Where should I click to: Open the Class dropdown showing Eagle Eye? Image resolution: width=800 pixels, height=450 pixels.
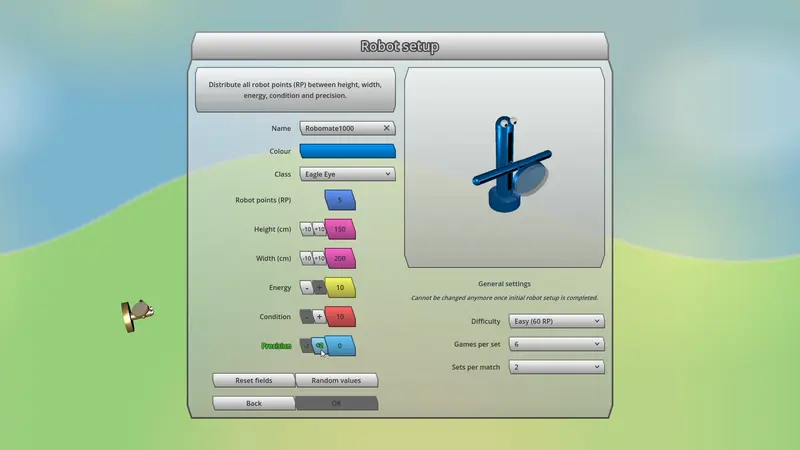point(347,174)
